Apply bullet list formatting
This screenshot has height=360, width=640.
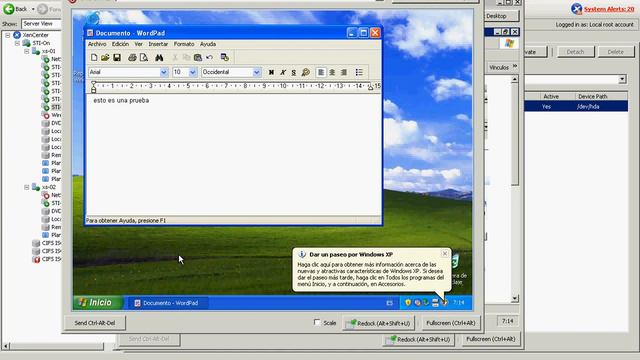pos(359,72)
